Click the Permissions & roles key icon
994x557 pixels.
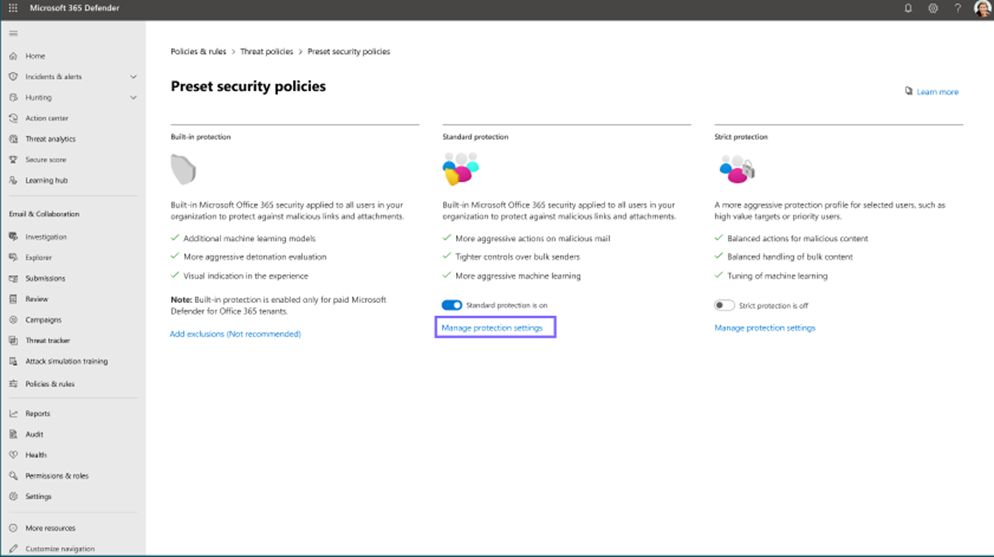tap(13, 475)
